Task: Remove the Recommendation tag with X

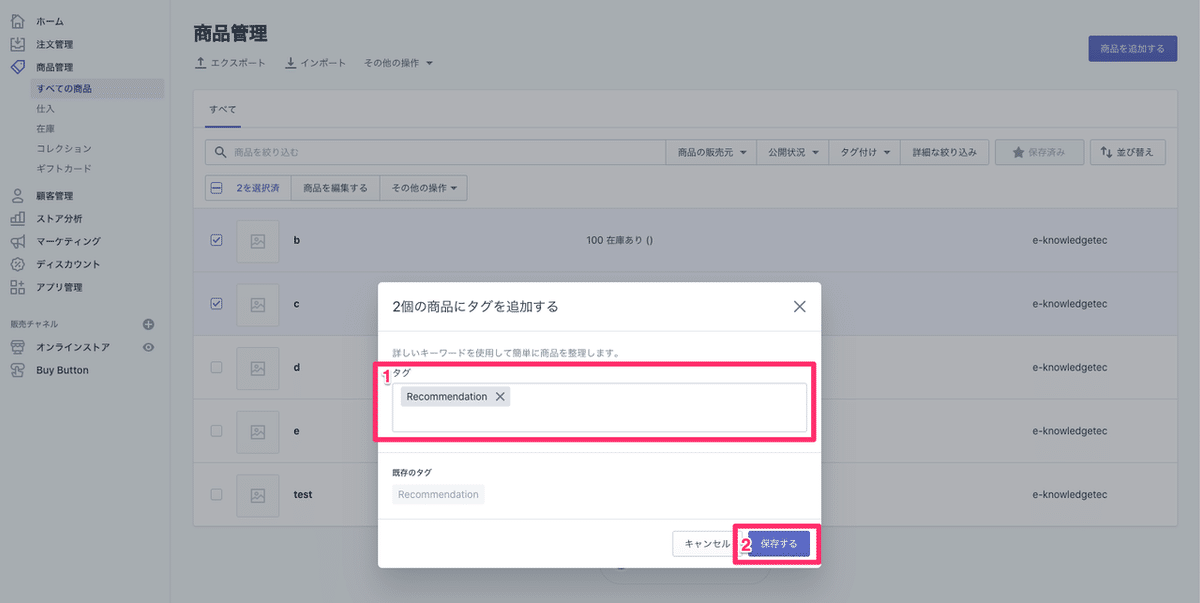Action: coord(500,397)
